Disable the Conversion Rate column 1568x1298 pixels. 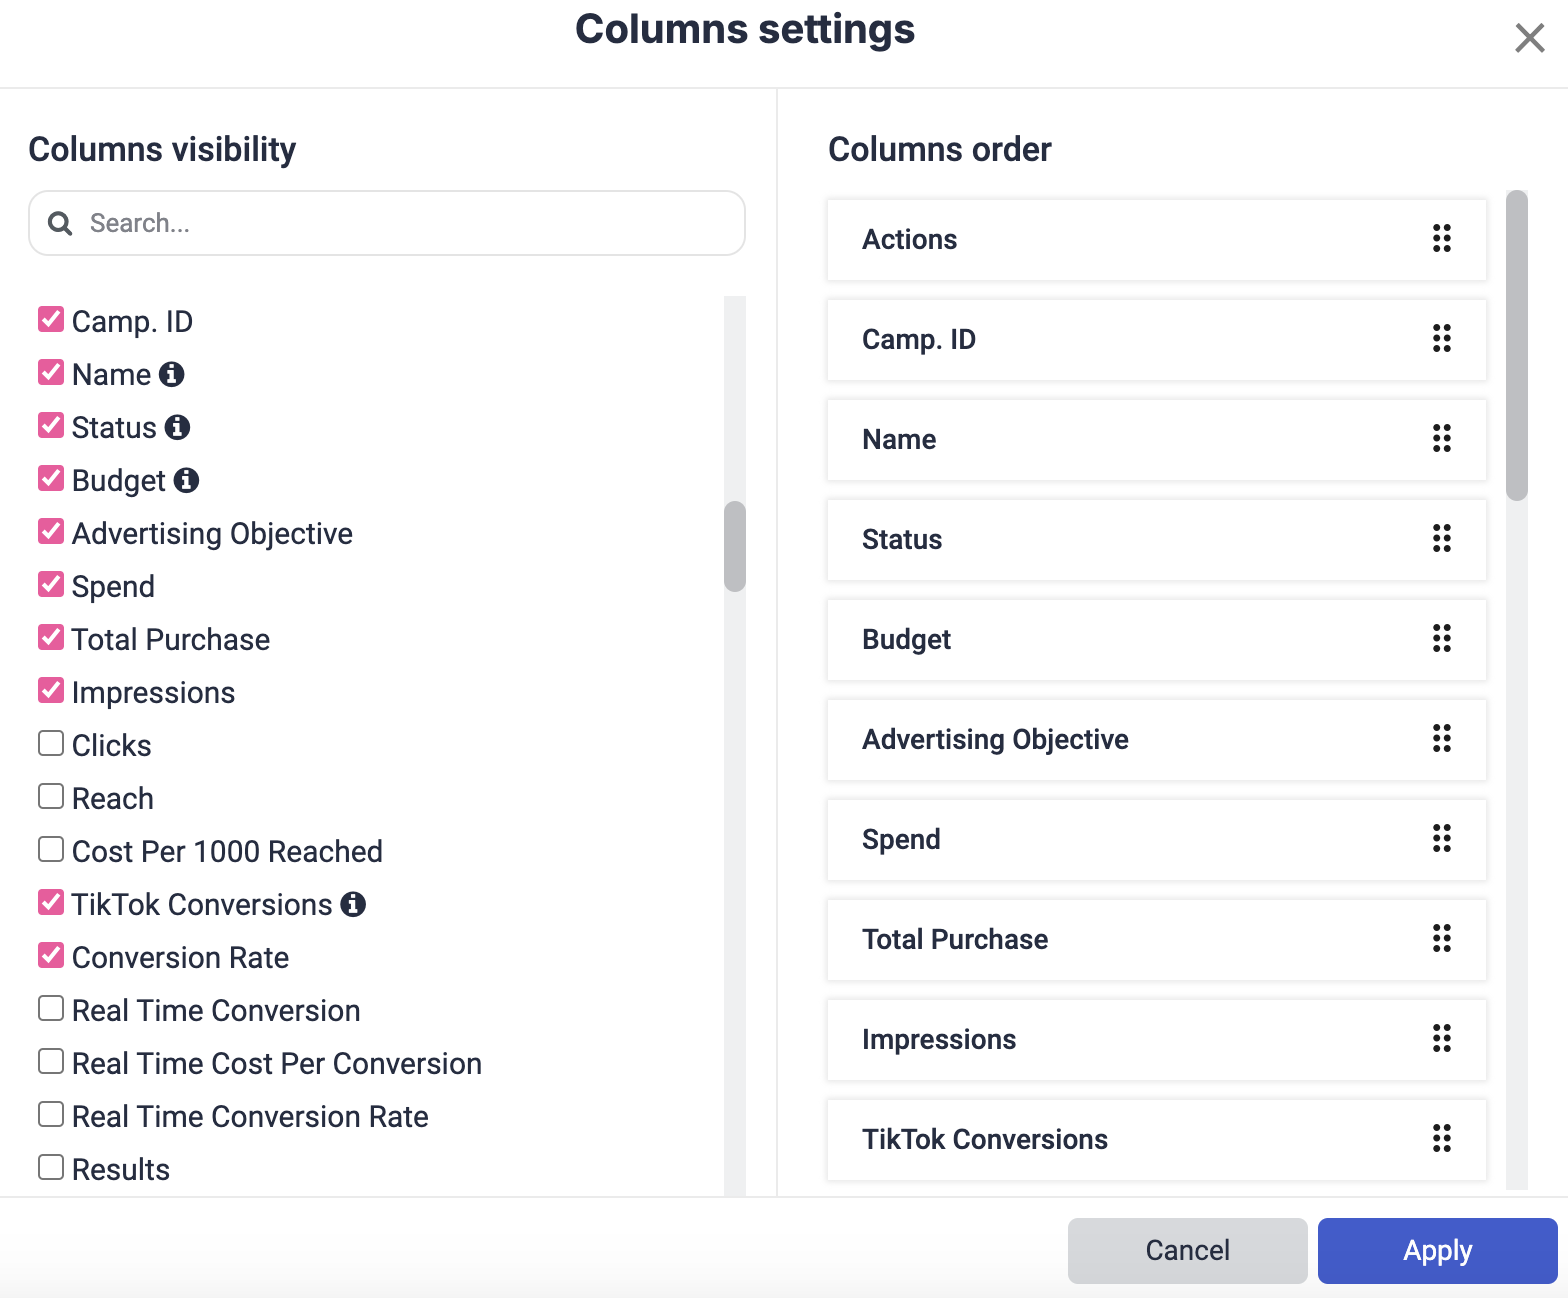[51, 955]
